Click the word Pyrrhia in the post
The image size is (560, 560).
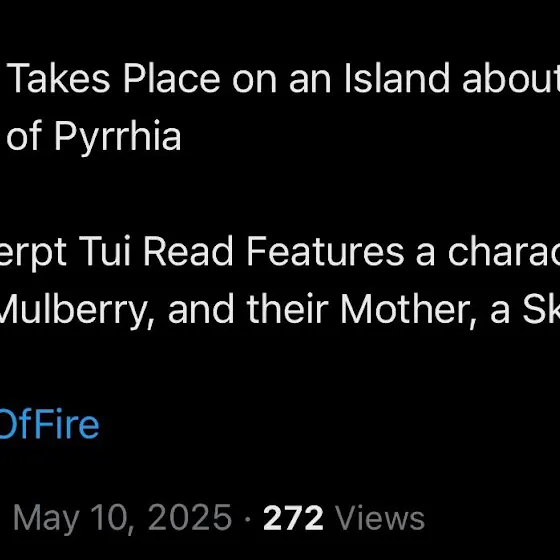pyautogui.click(x=118, y=138)
